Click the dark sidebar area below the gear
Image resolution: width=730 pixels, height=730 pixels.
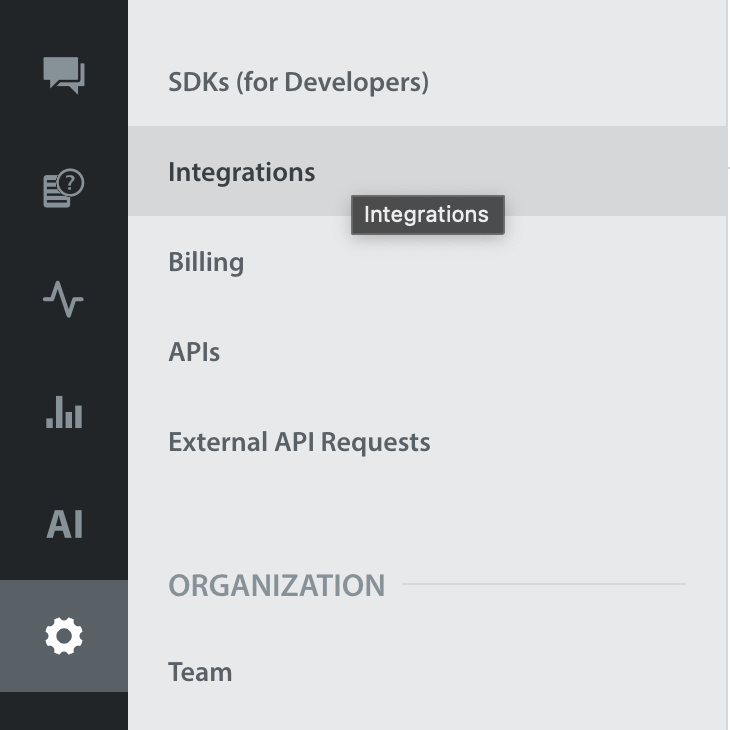pyautogui.click(x=64, y=710)
